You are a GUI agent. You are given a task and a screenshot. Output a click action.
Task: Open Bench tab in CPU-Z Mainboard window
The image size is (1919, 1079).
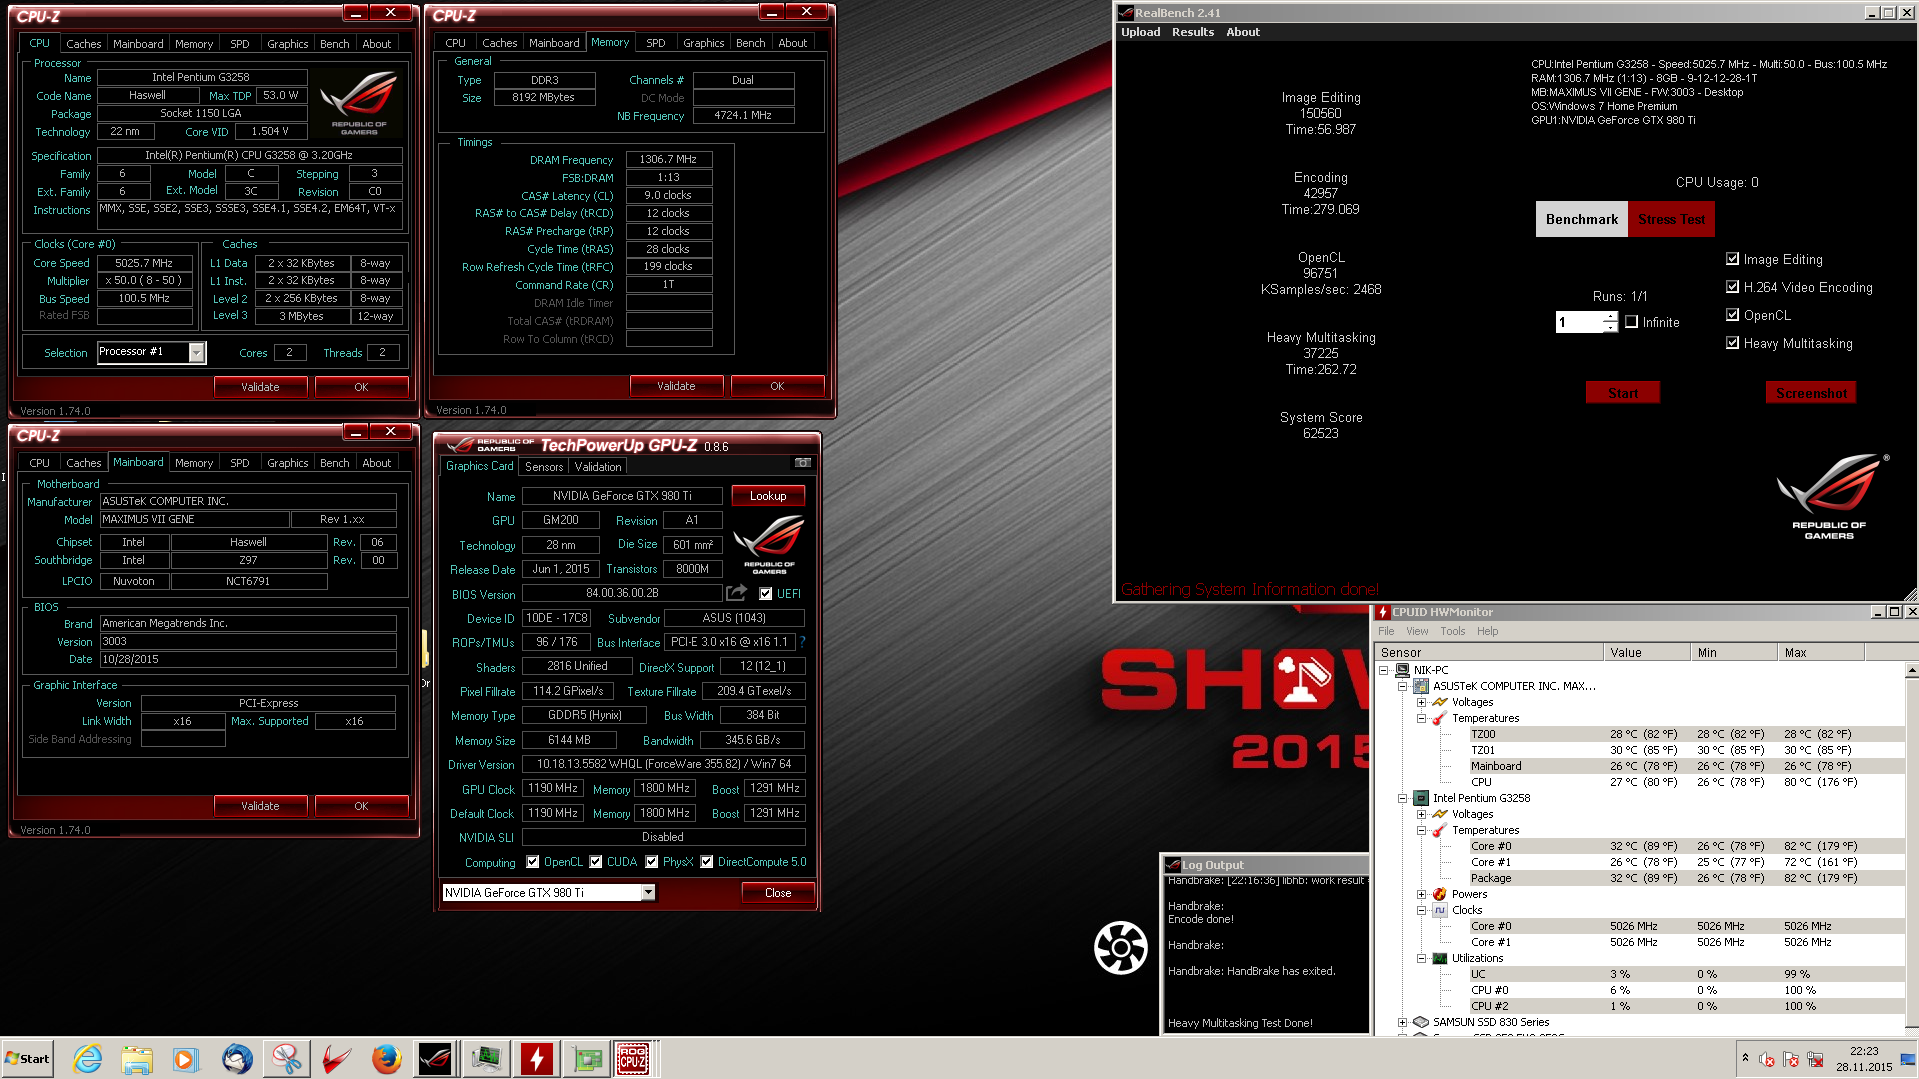tap(334, 463)
